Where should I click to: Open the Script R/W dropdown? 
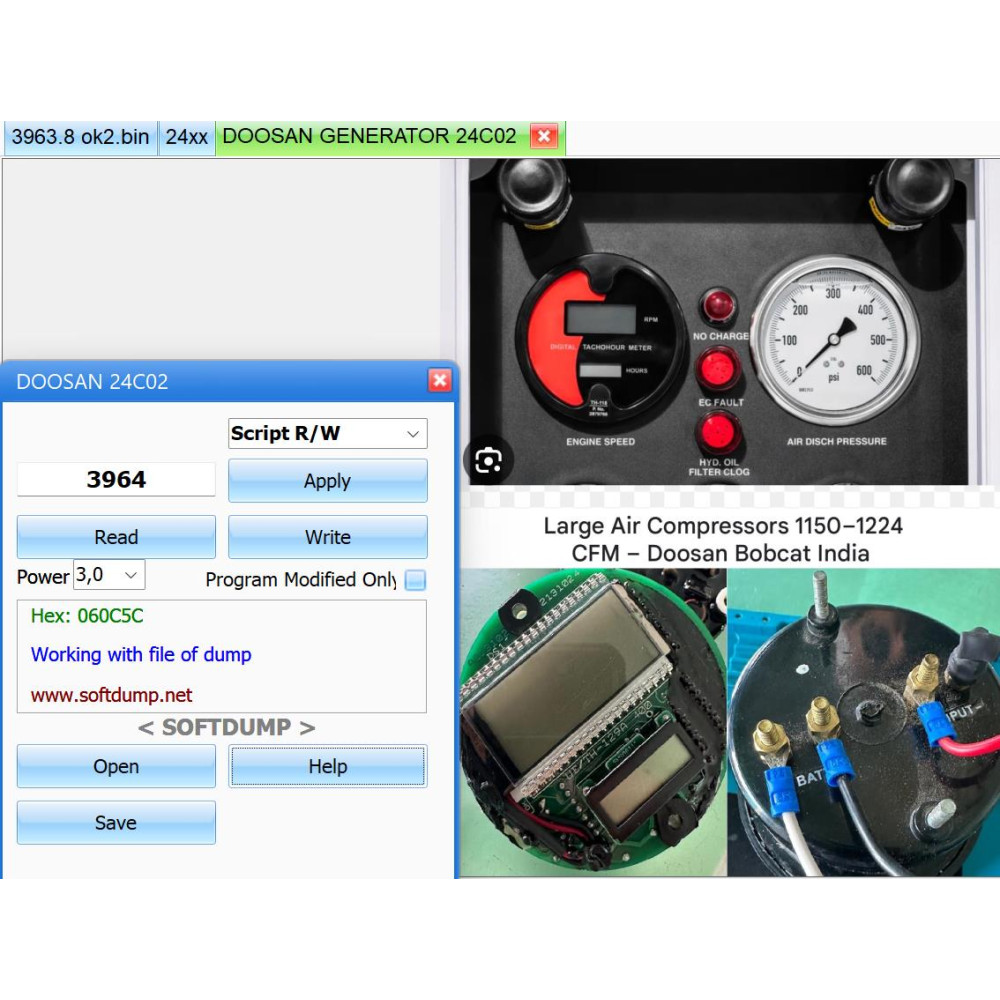(x=328, y=434)
